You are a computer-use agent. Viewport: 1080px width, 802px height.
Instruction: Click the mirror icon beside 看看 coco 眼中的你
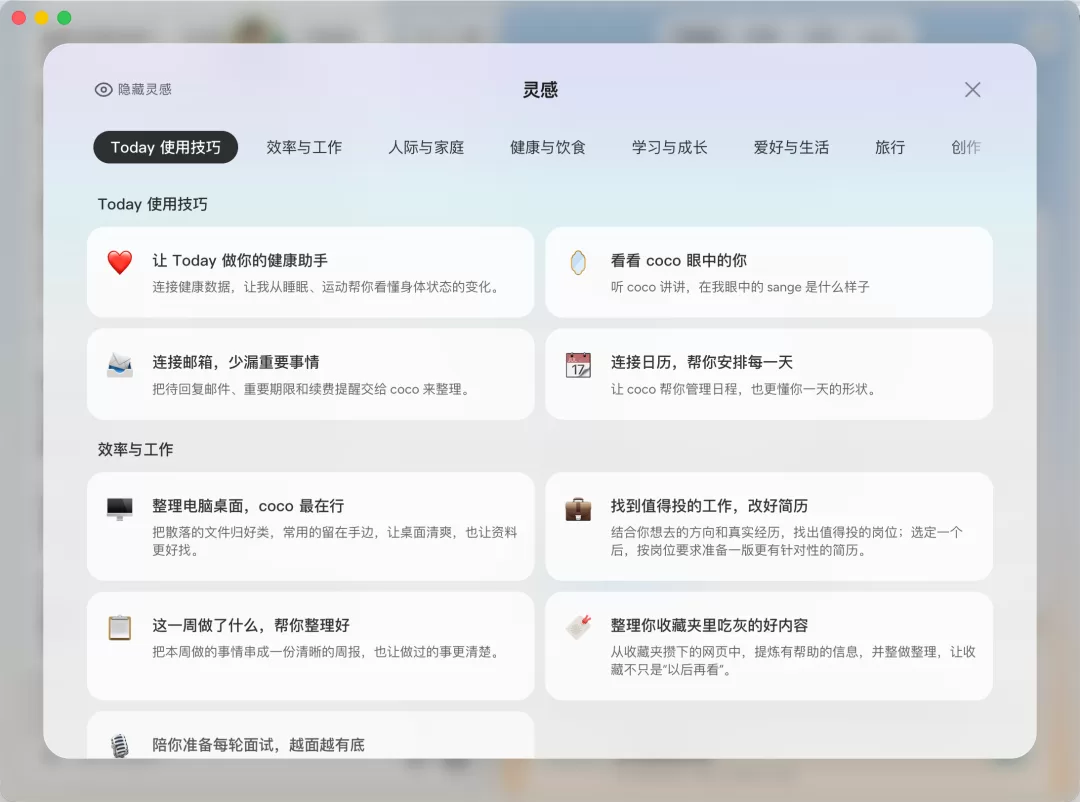tap(578, 262)
